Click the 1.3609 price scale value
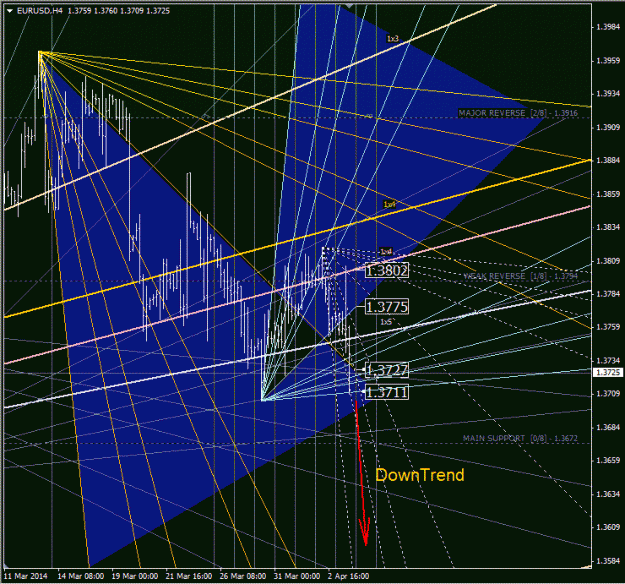 [x=608, y=527]
